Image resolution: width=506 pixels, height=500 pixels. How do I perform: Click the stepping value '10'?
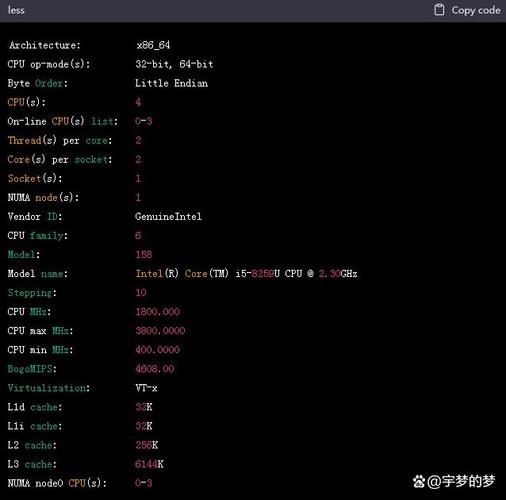point(141,293)
